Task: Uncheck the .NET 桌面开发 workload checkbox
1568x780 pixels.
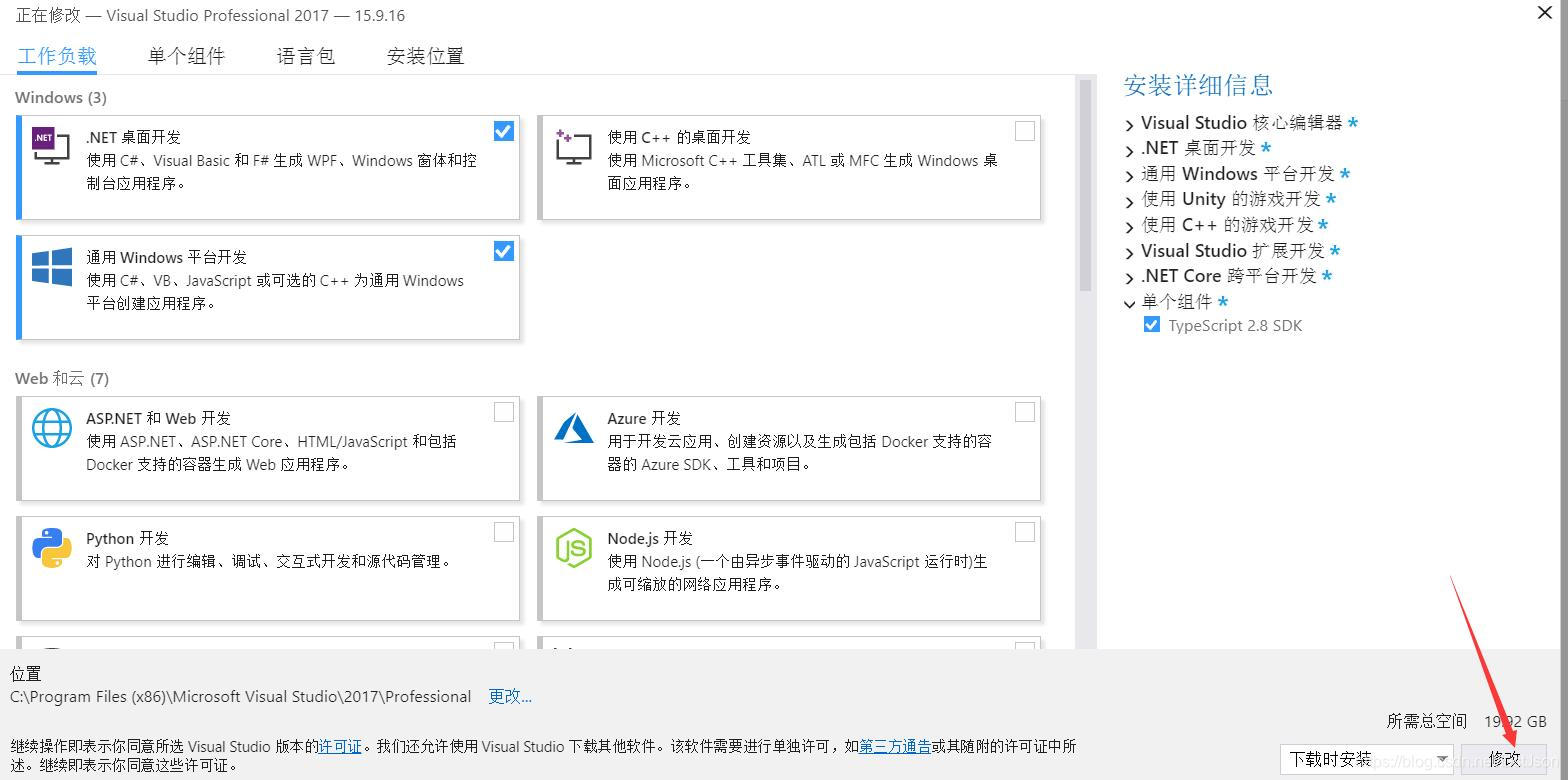Action: tap(504, 131)
